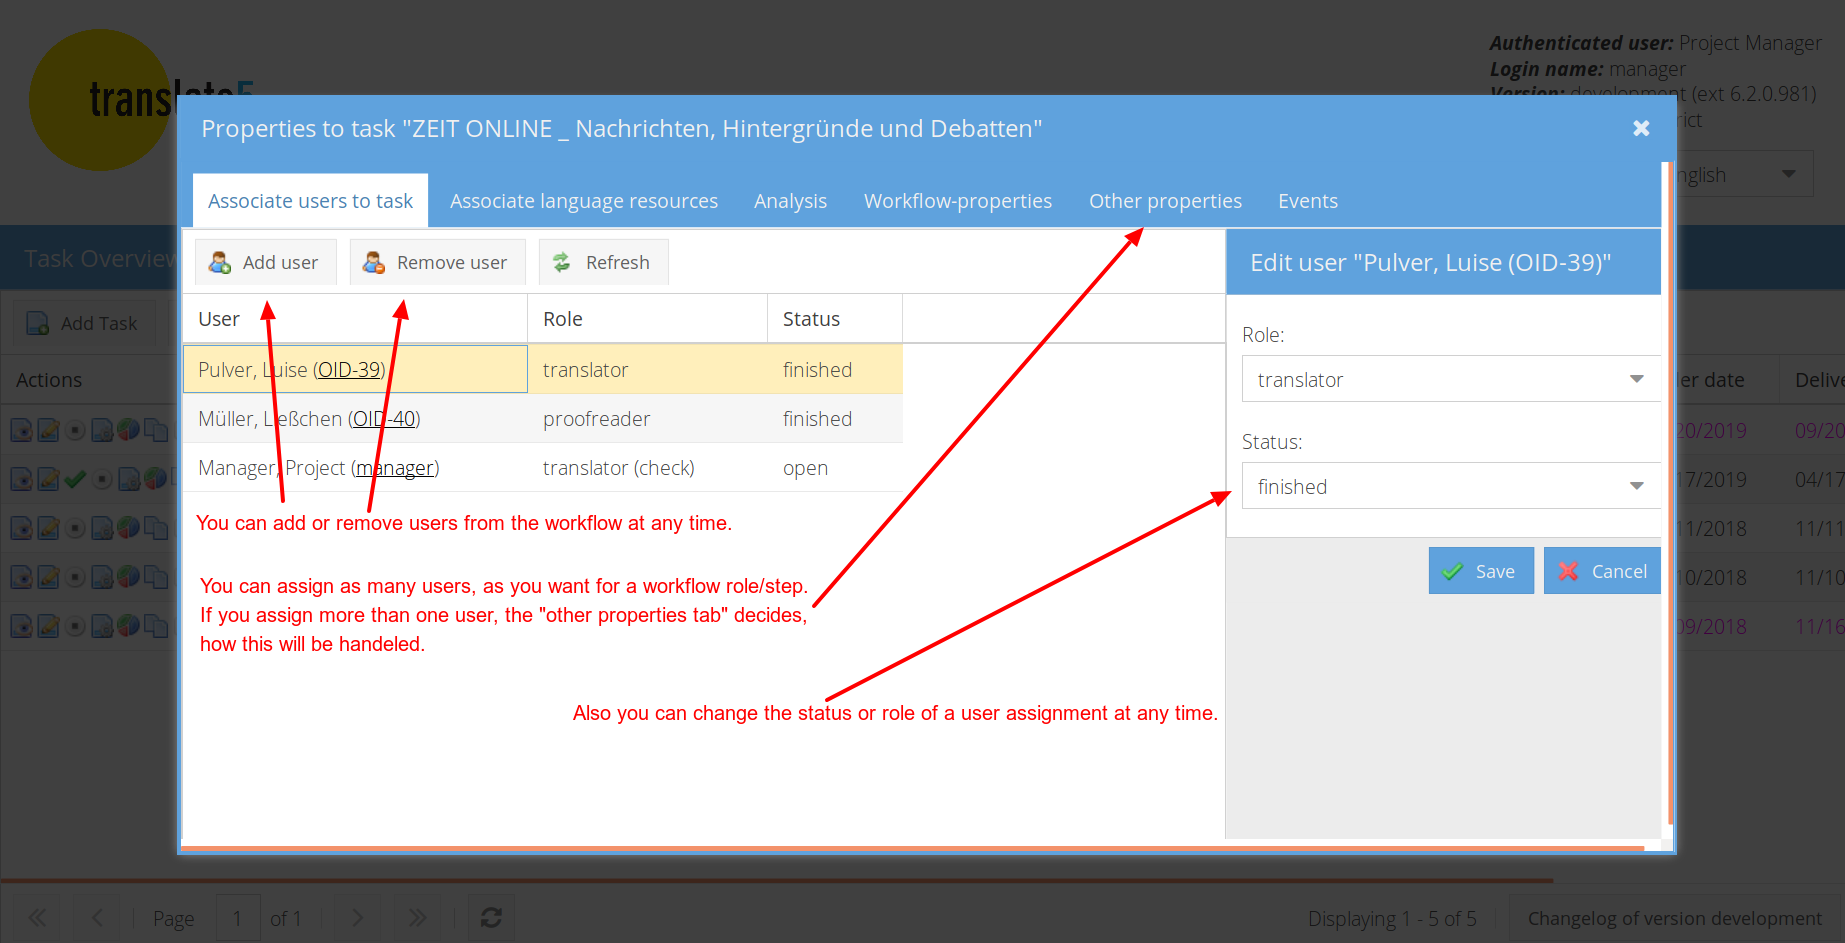Click pie chart icon, row with delivery 09/20
The height and width of the screenshot is (943, 1845).
[128, 430]
